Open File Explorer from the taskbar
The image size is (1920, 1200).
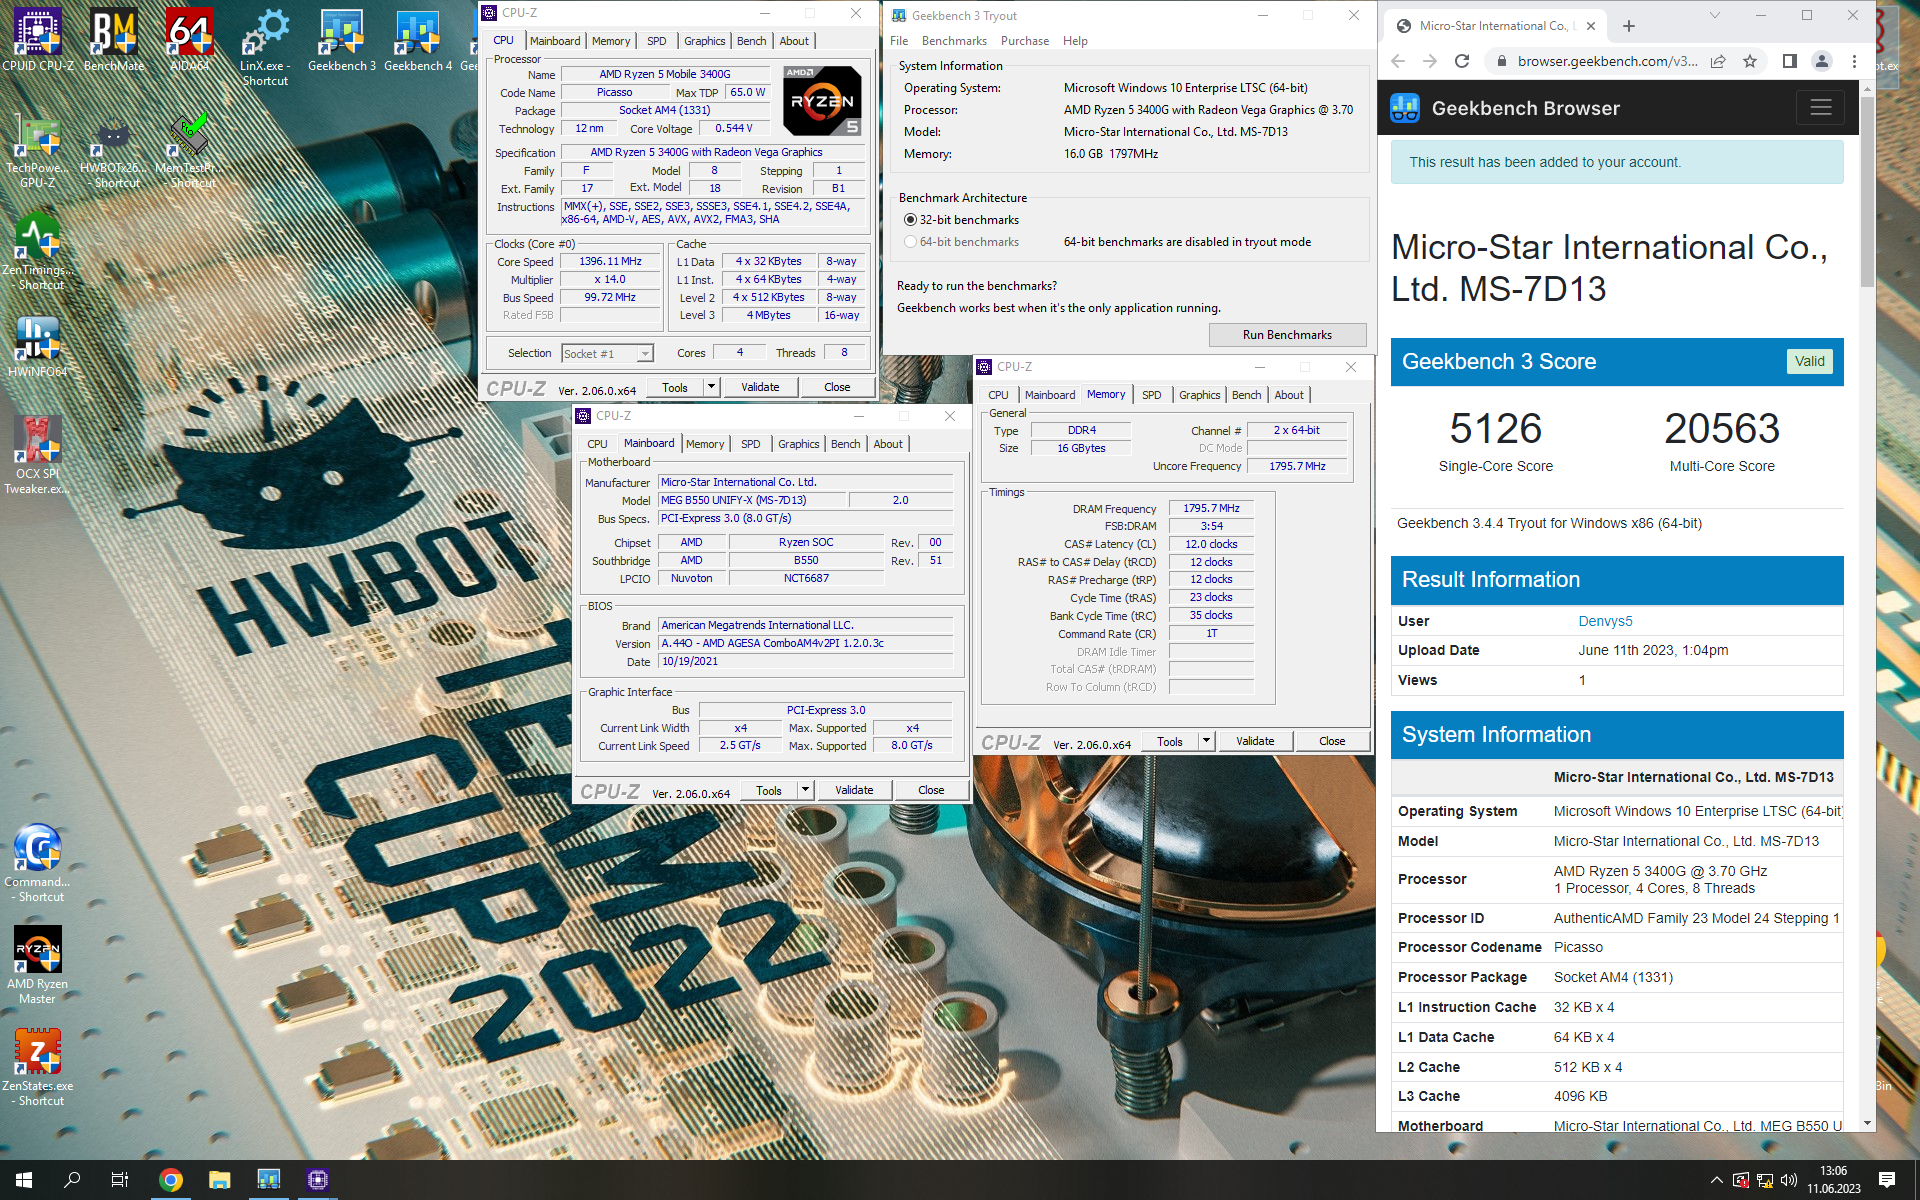coord(220,1180)
